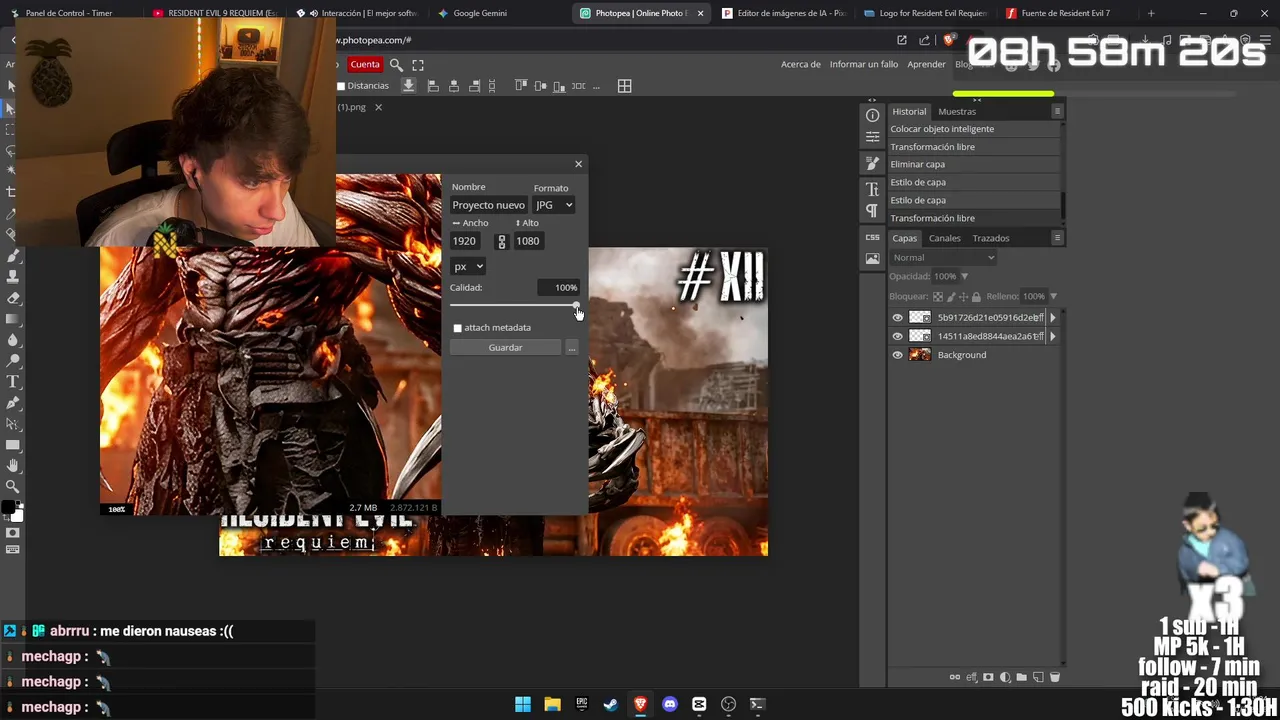The height and width of the screenshot is (720, 1280).
Task: Select the Blur drop tool
Action: pyautogui.click(x=13, y=339)
